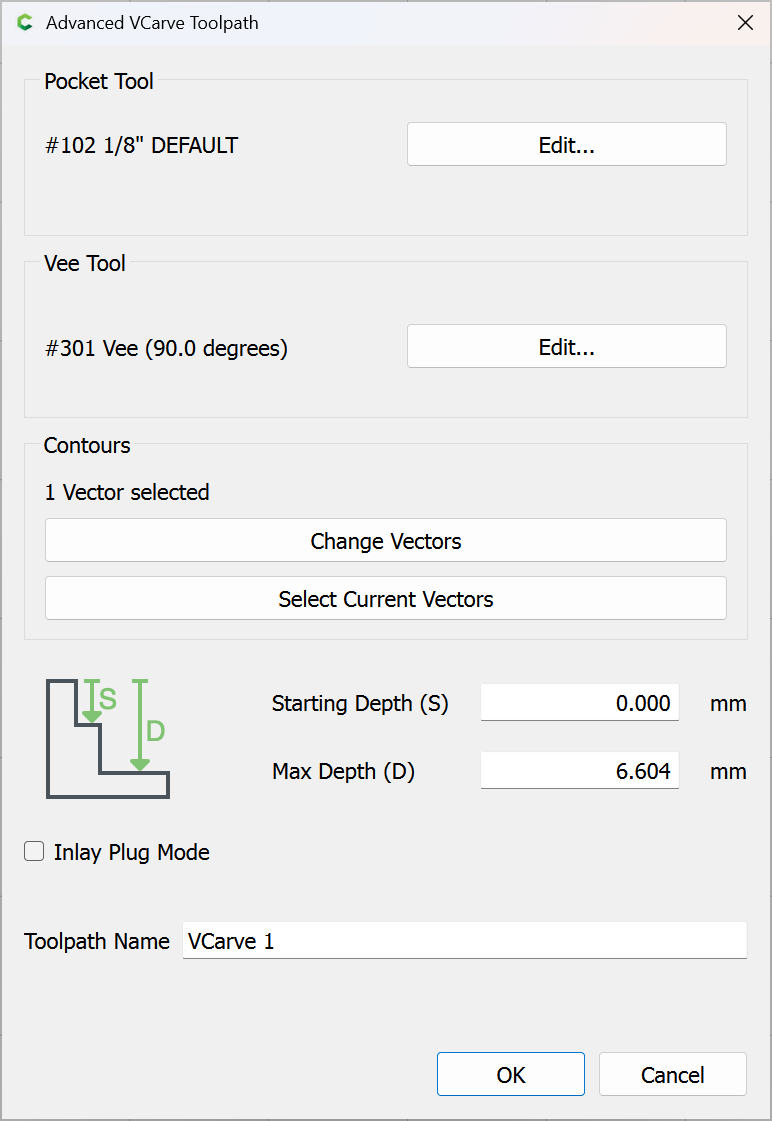This screenshot has height=1121, width=772.
Task: Enable the Inlay Plug Mode checkbox
Action: (35, 852)
